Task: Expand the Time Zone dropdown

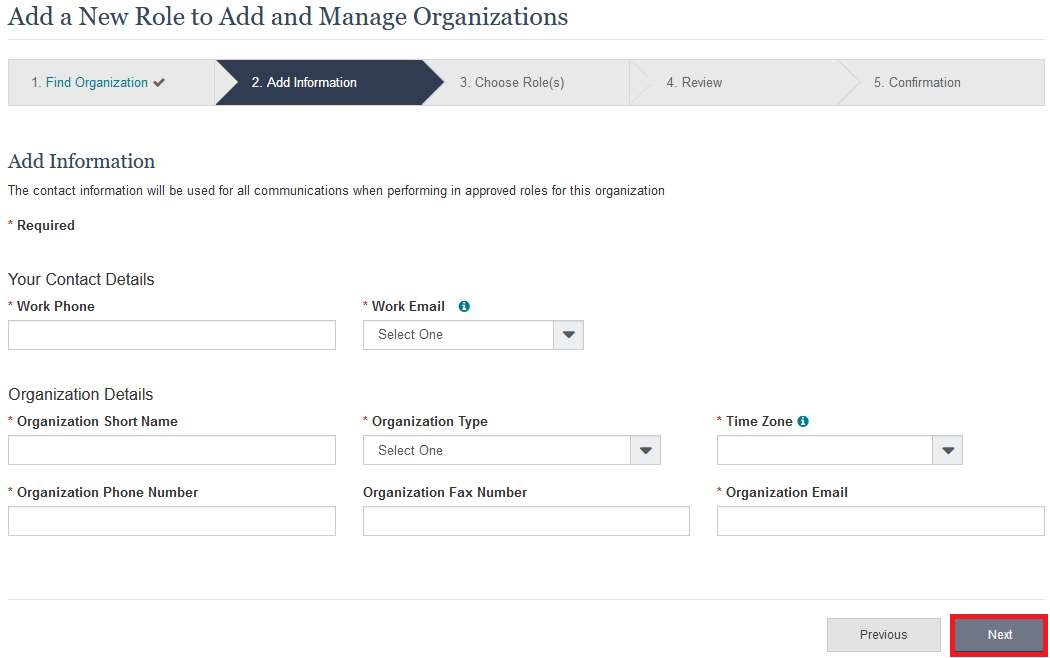Action: (x=947, y=451)
